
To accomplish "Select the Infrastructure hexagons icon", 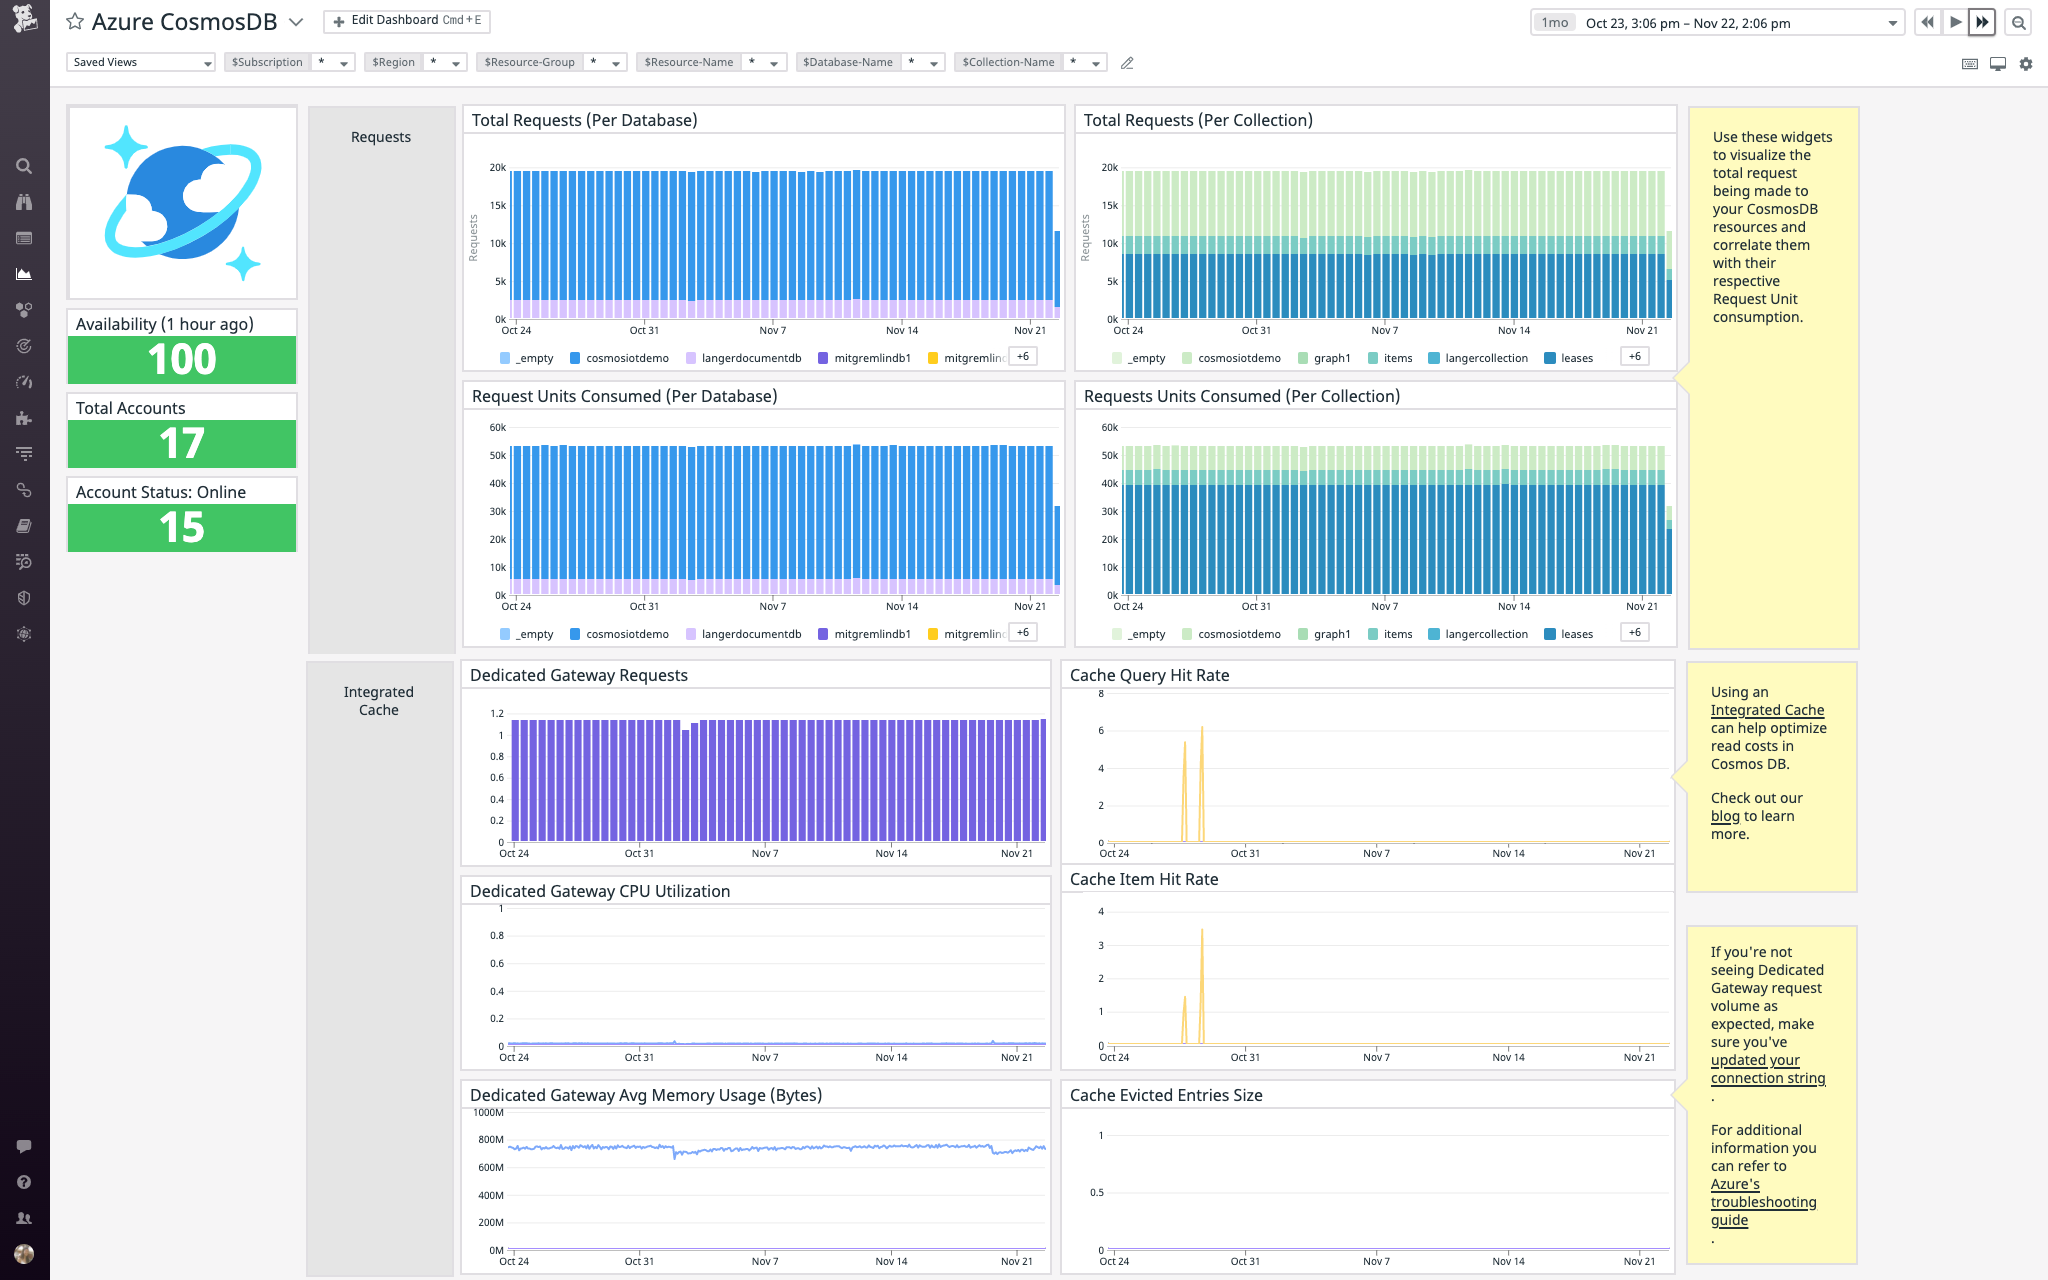I will point(24,309).
